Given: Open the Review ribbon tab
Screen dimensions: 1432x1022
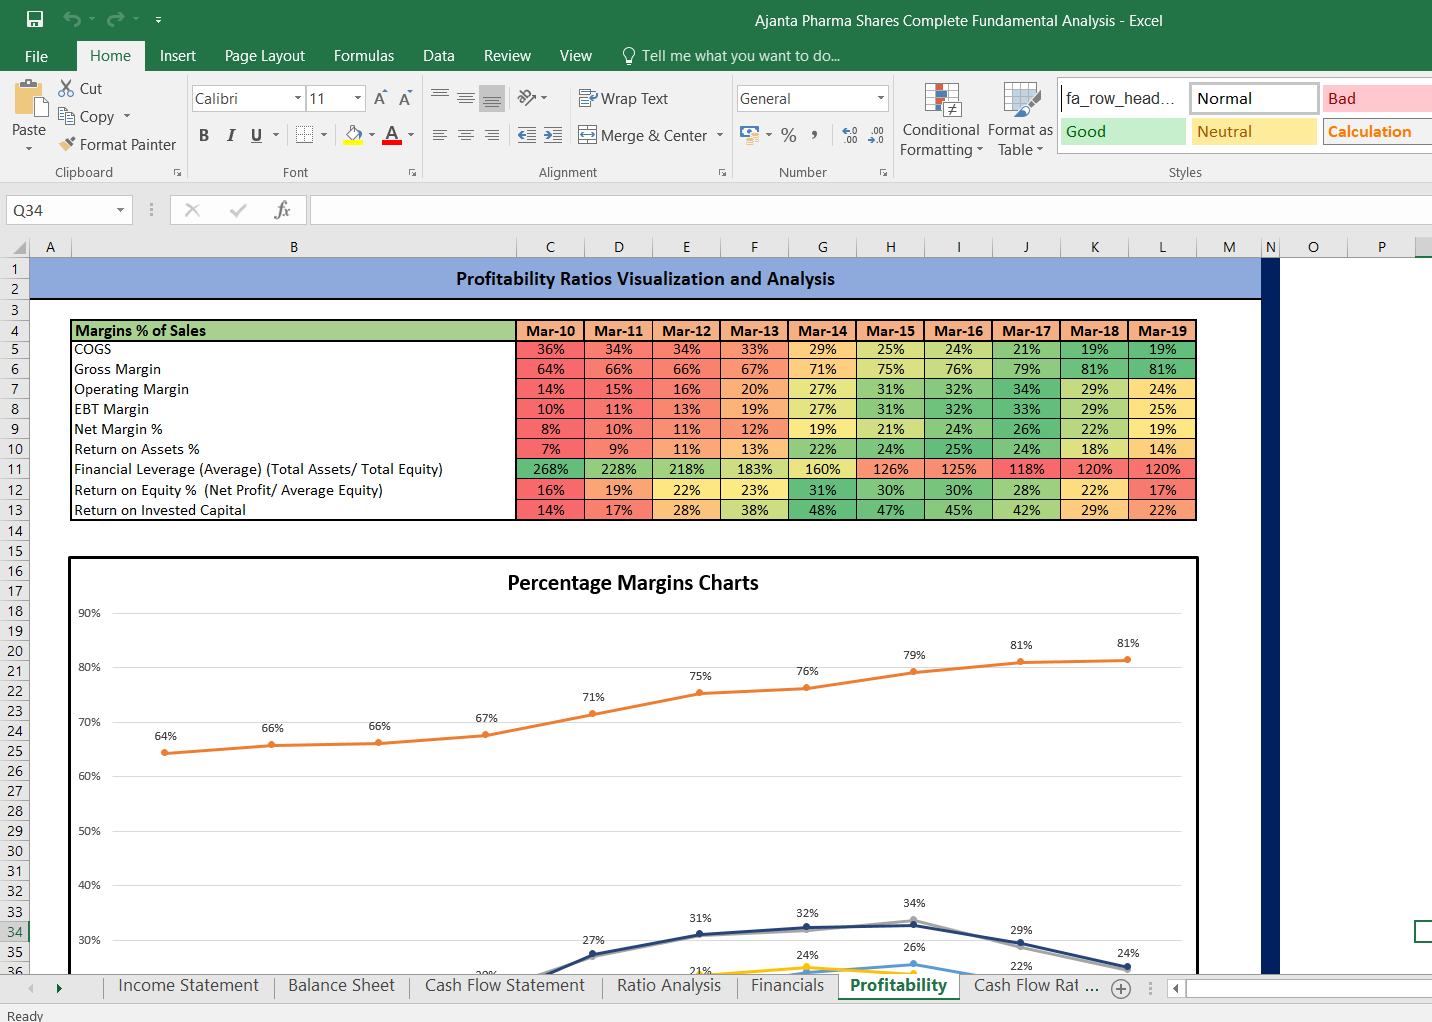Looking at the screenshot, I should point(507,56).
